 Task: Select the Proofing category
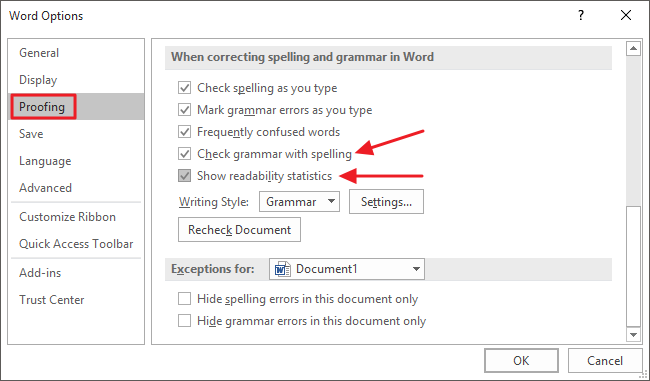tap(42, 107)
